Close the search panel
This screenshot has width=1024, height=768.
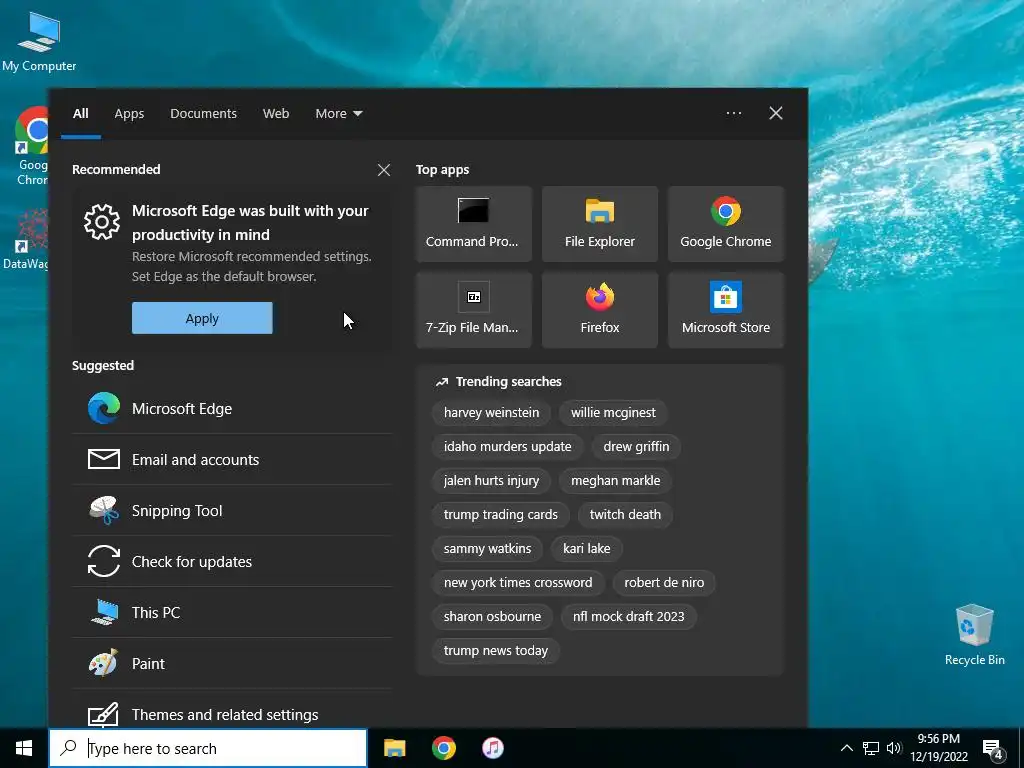776,113
